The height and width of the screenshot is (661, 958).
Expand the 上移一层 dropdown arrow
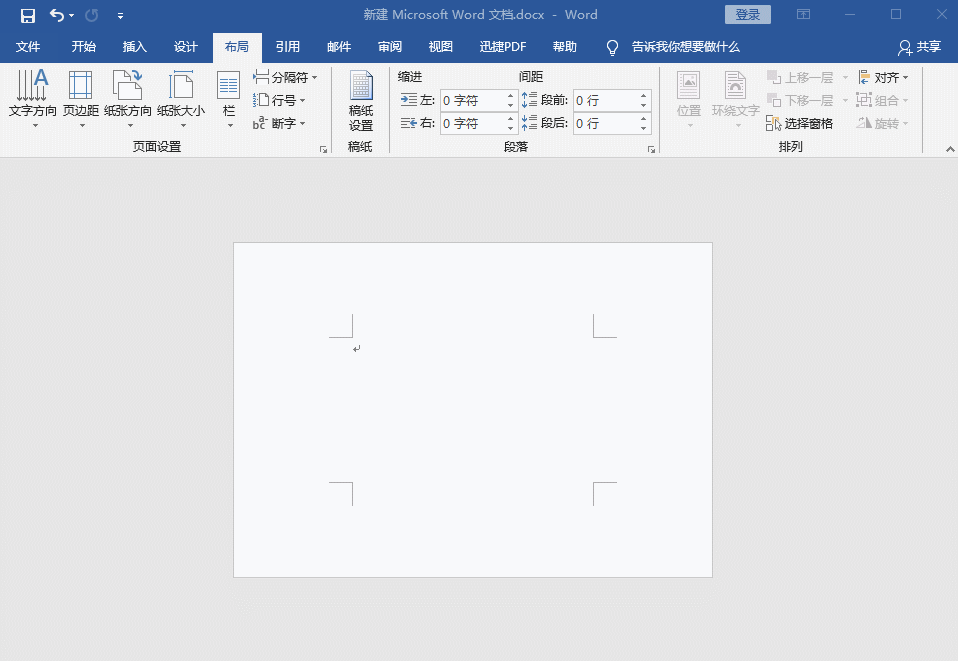point(845,78)
